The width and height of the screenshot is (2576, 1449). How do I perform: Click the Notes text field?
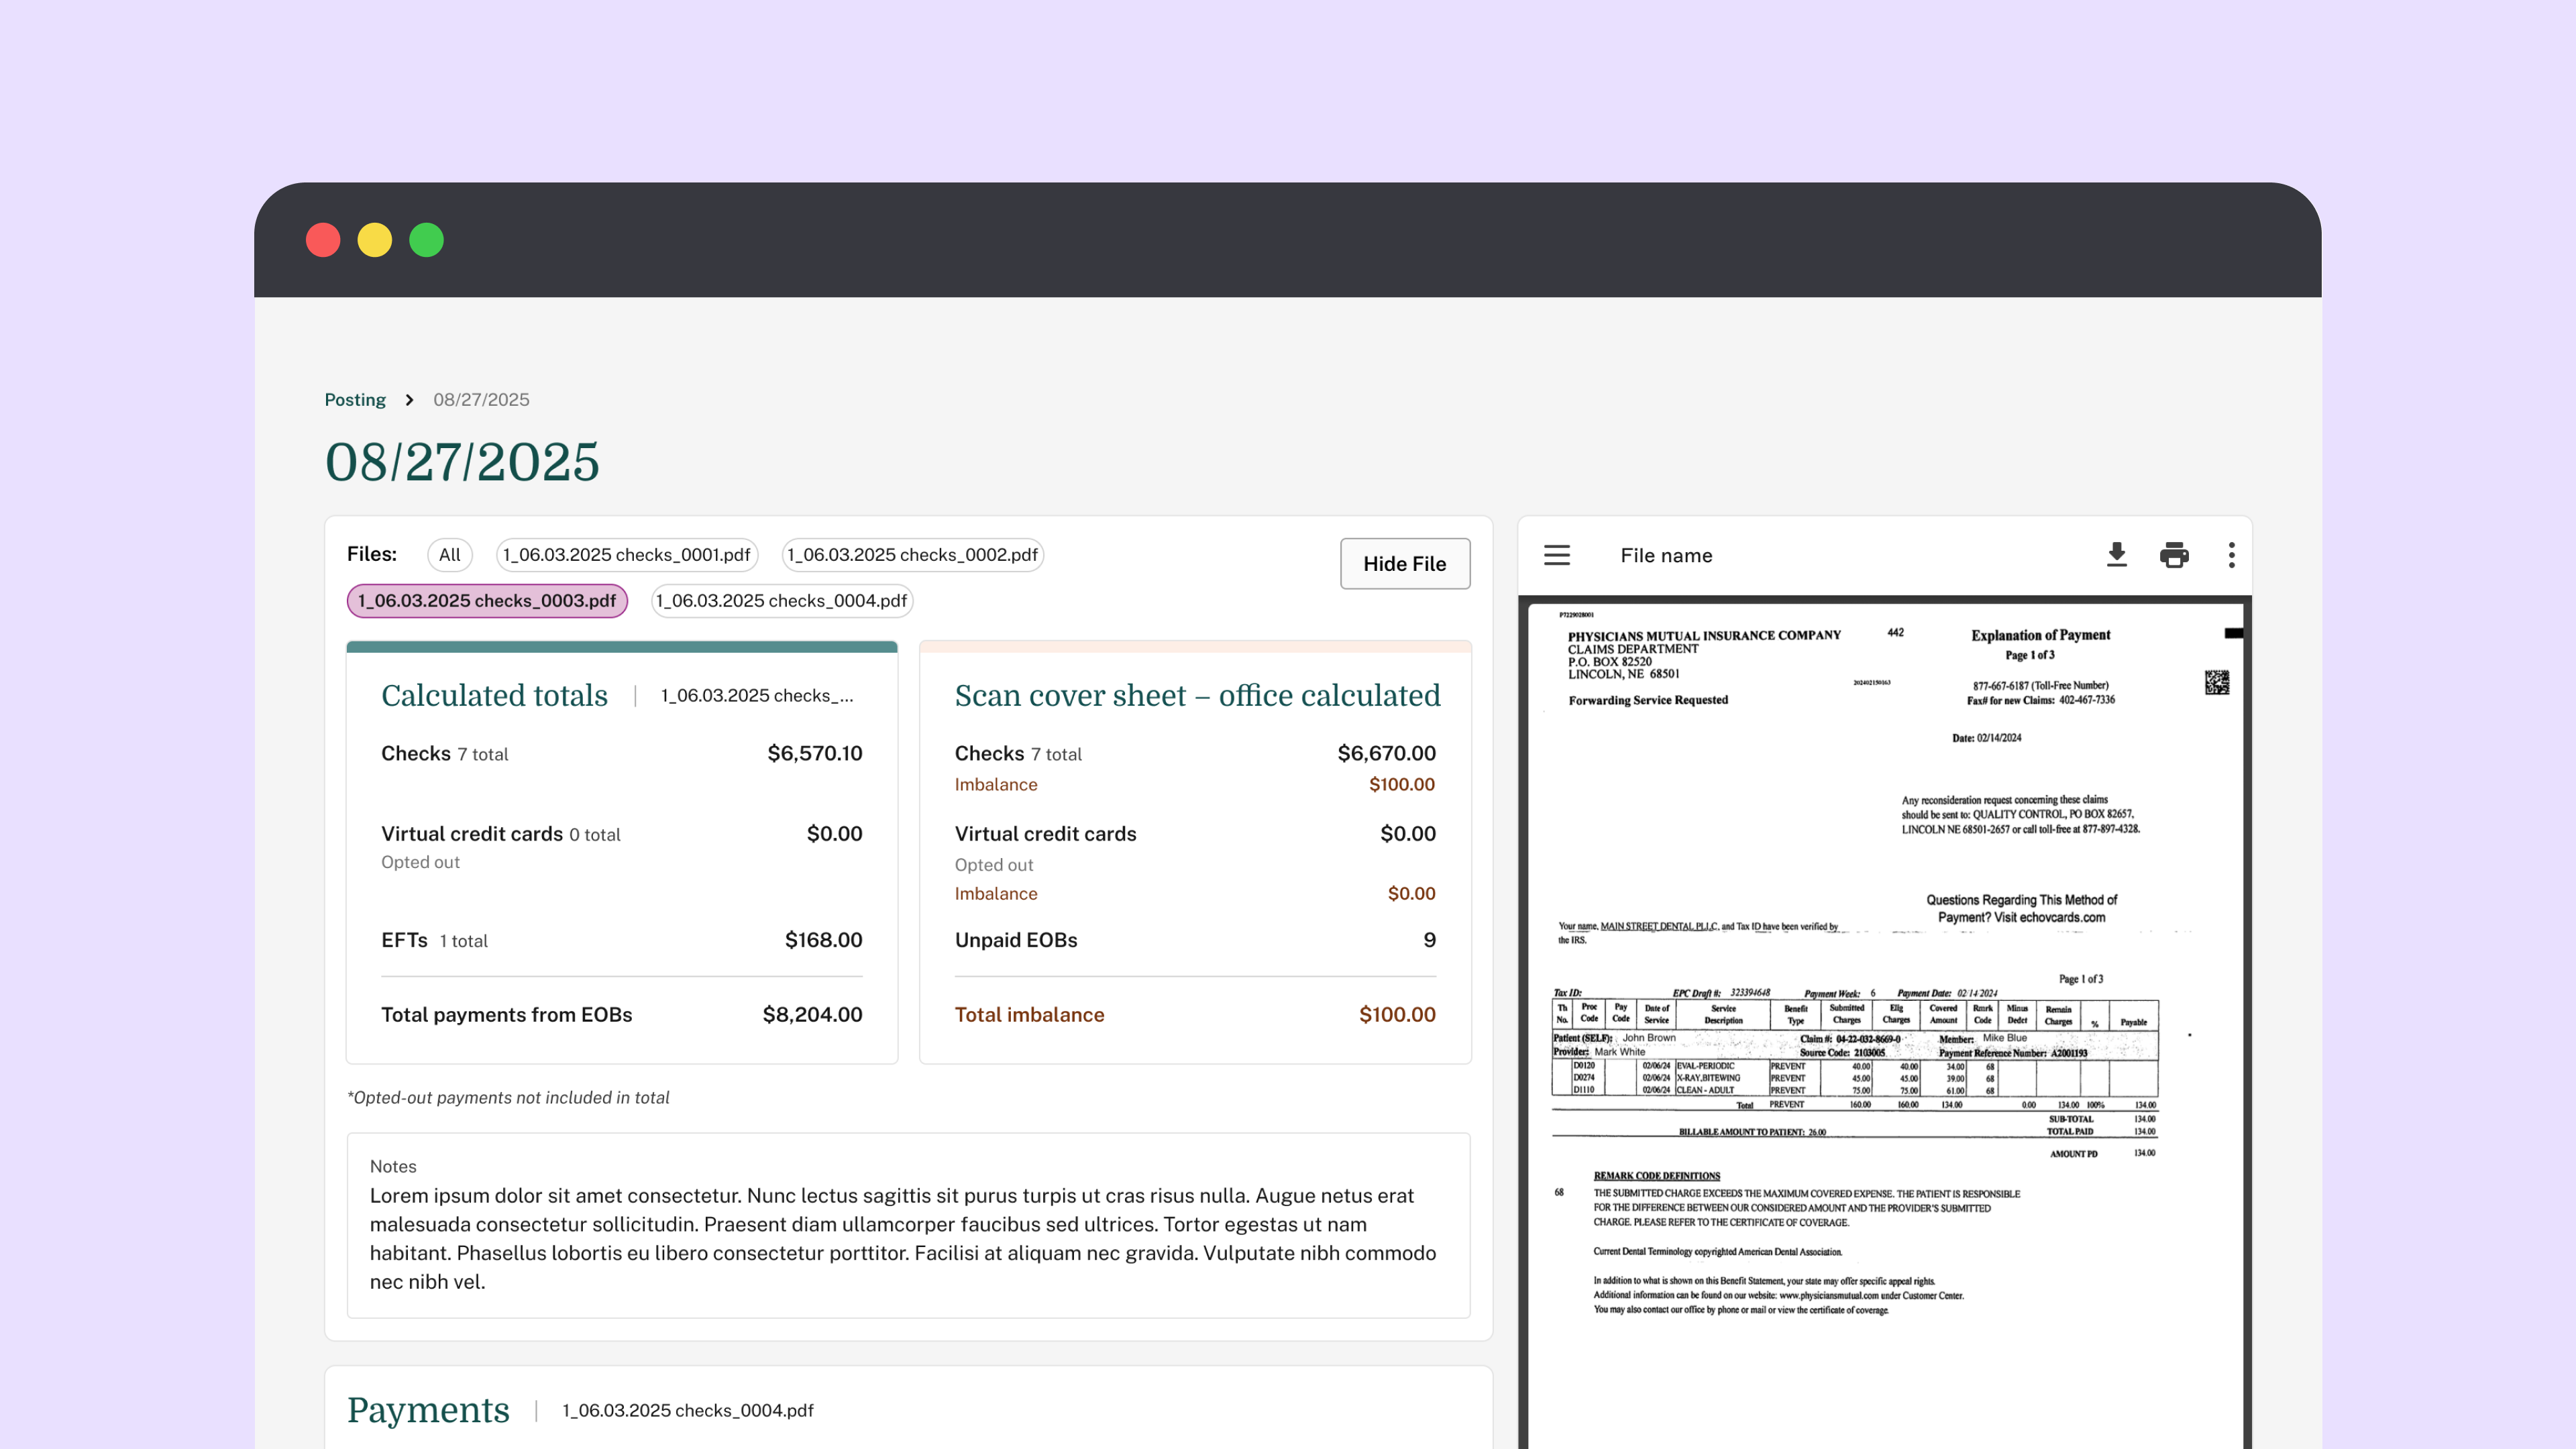pos(907,1237)
